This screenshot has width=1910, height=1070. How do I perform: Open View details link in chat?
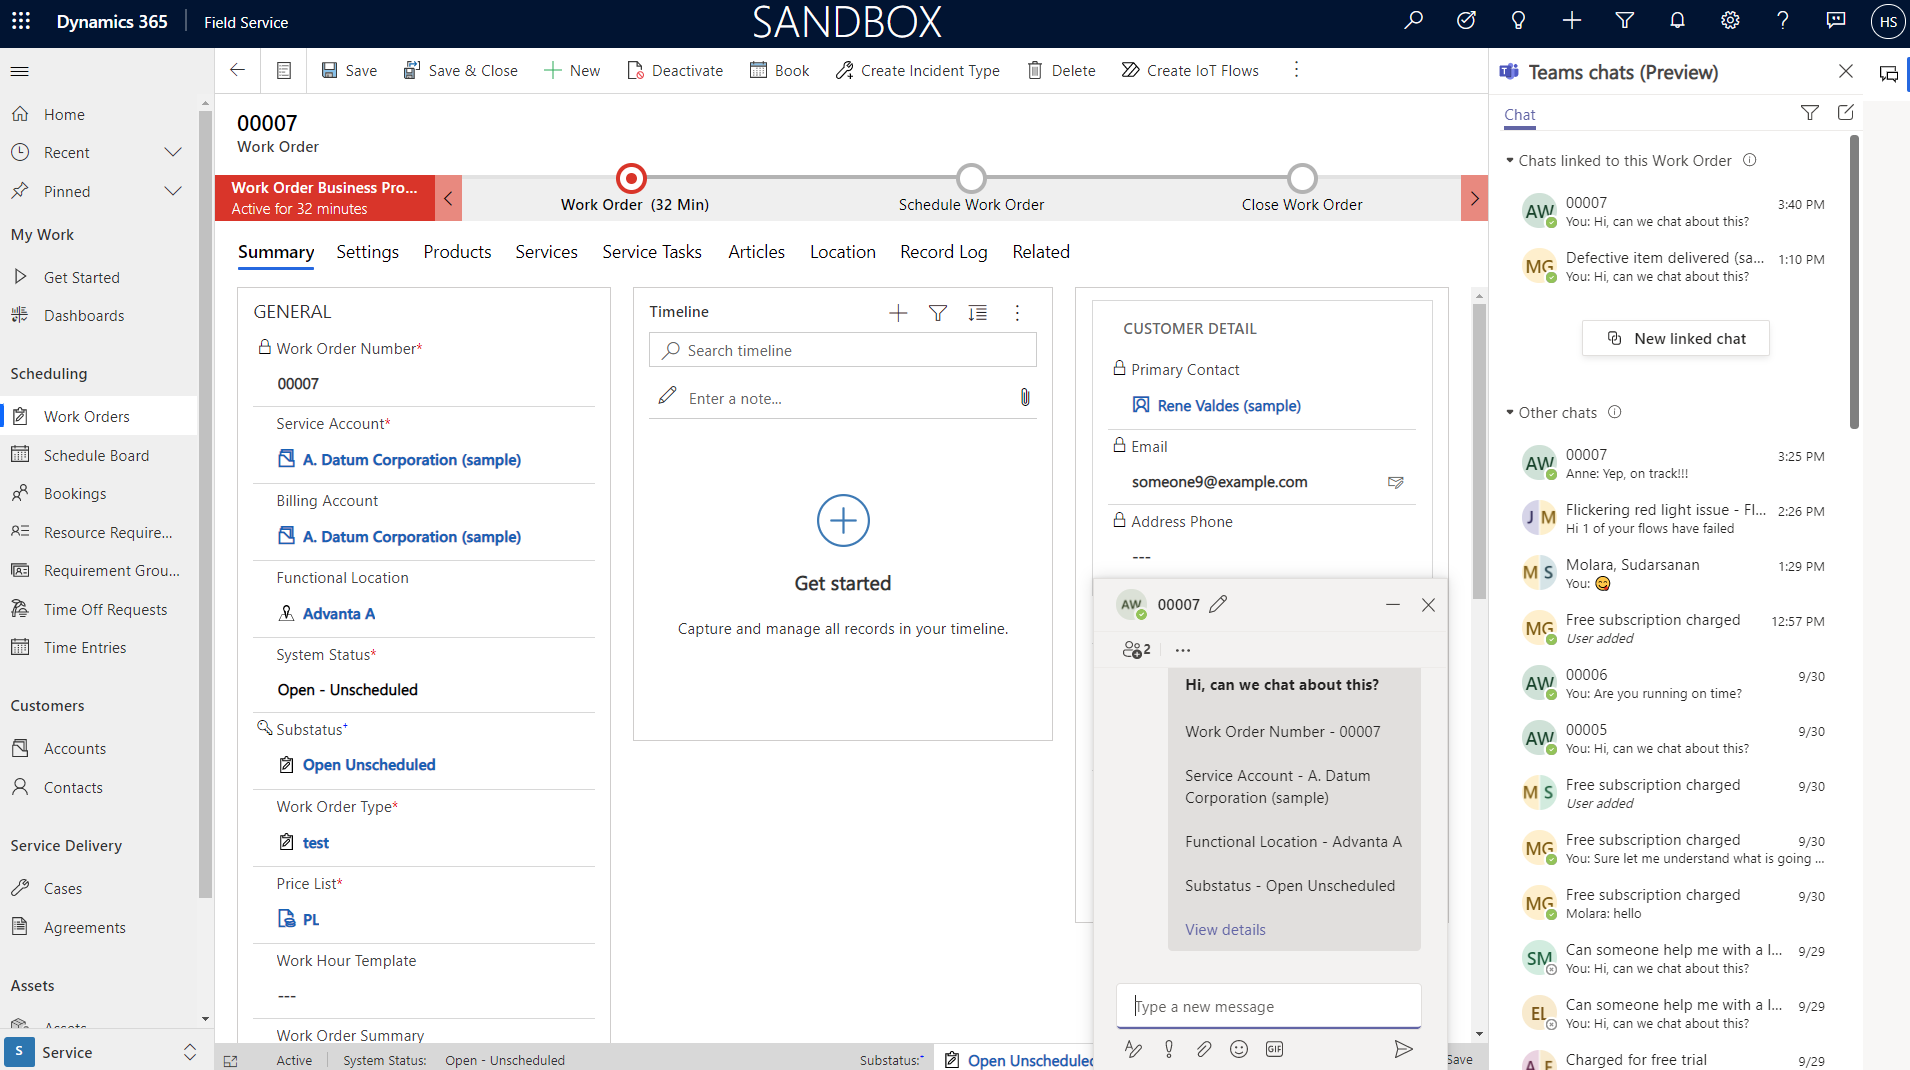tap(1225, 929)
